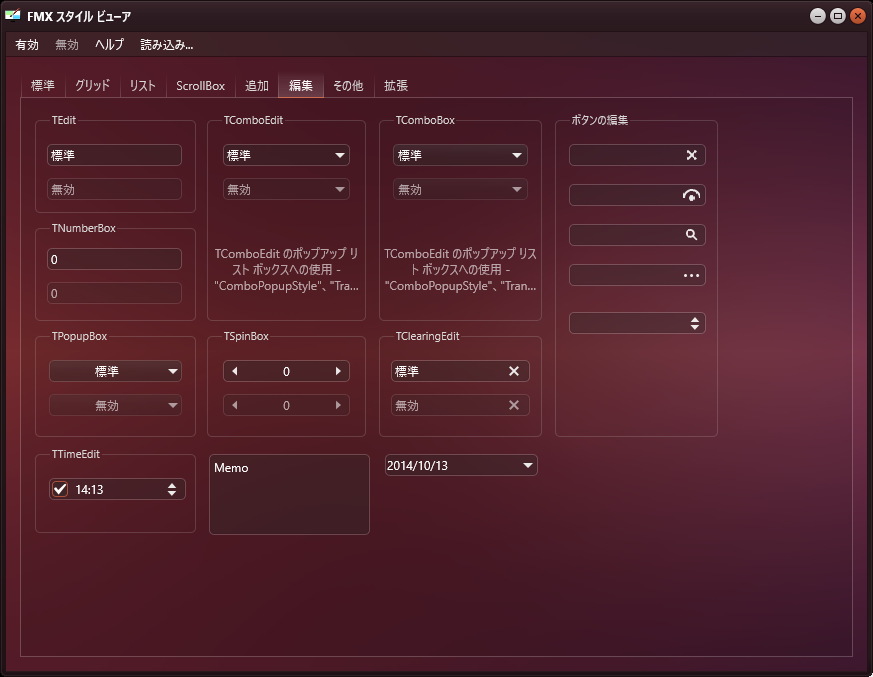
Task: Switch to the グリッド tab
Action: 91,86
